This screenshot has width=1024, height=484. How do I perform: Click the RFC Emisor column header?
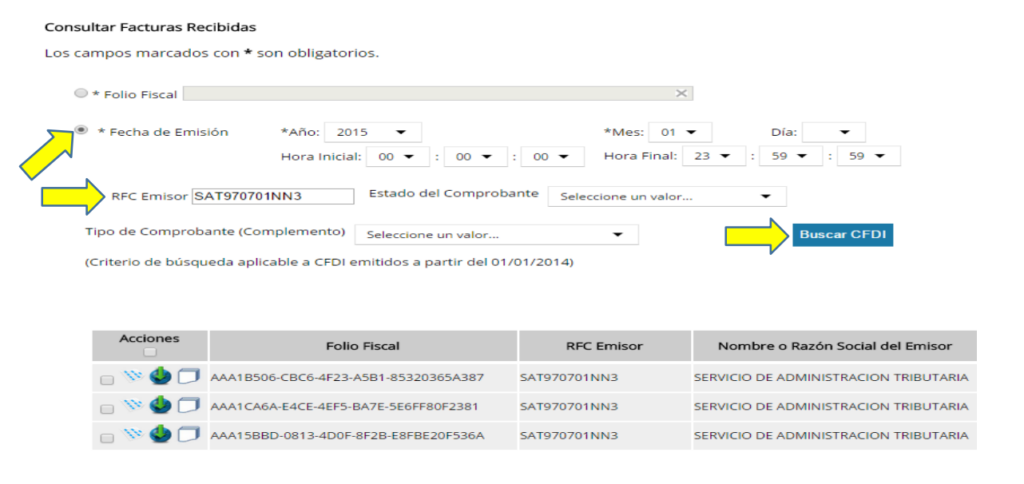click(x=605, y=346)
